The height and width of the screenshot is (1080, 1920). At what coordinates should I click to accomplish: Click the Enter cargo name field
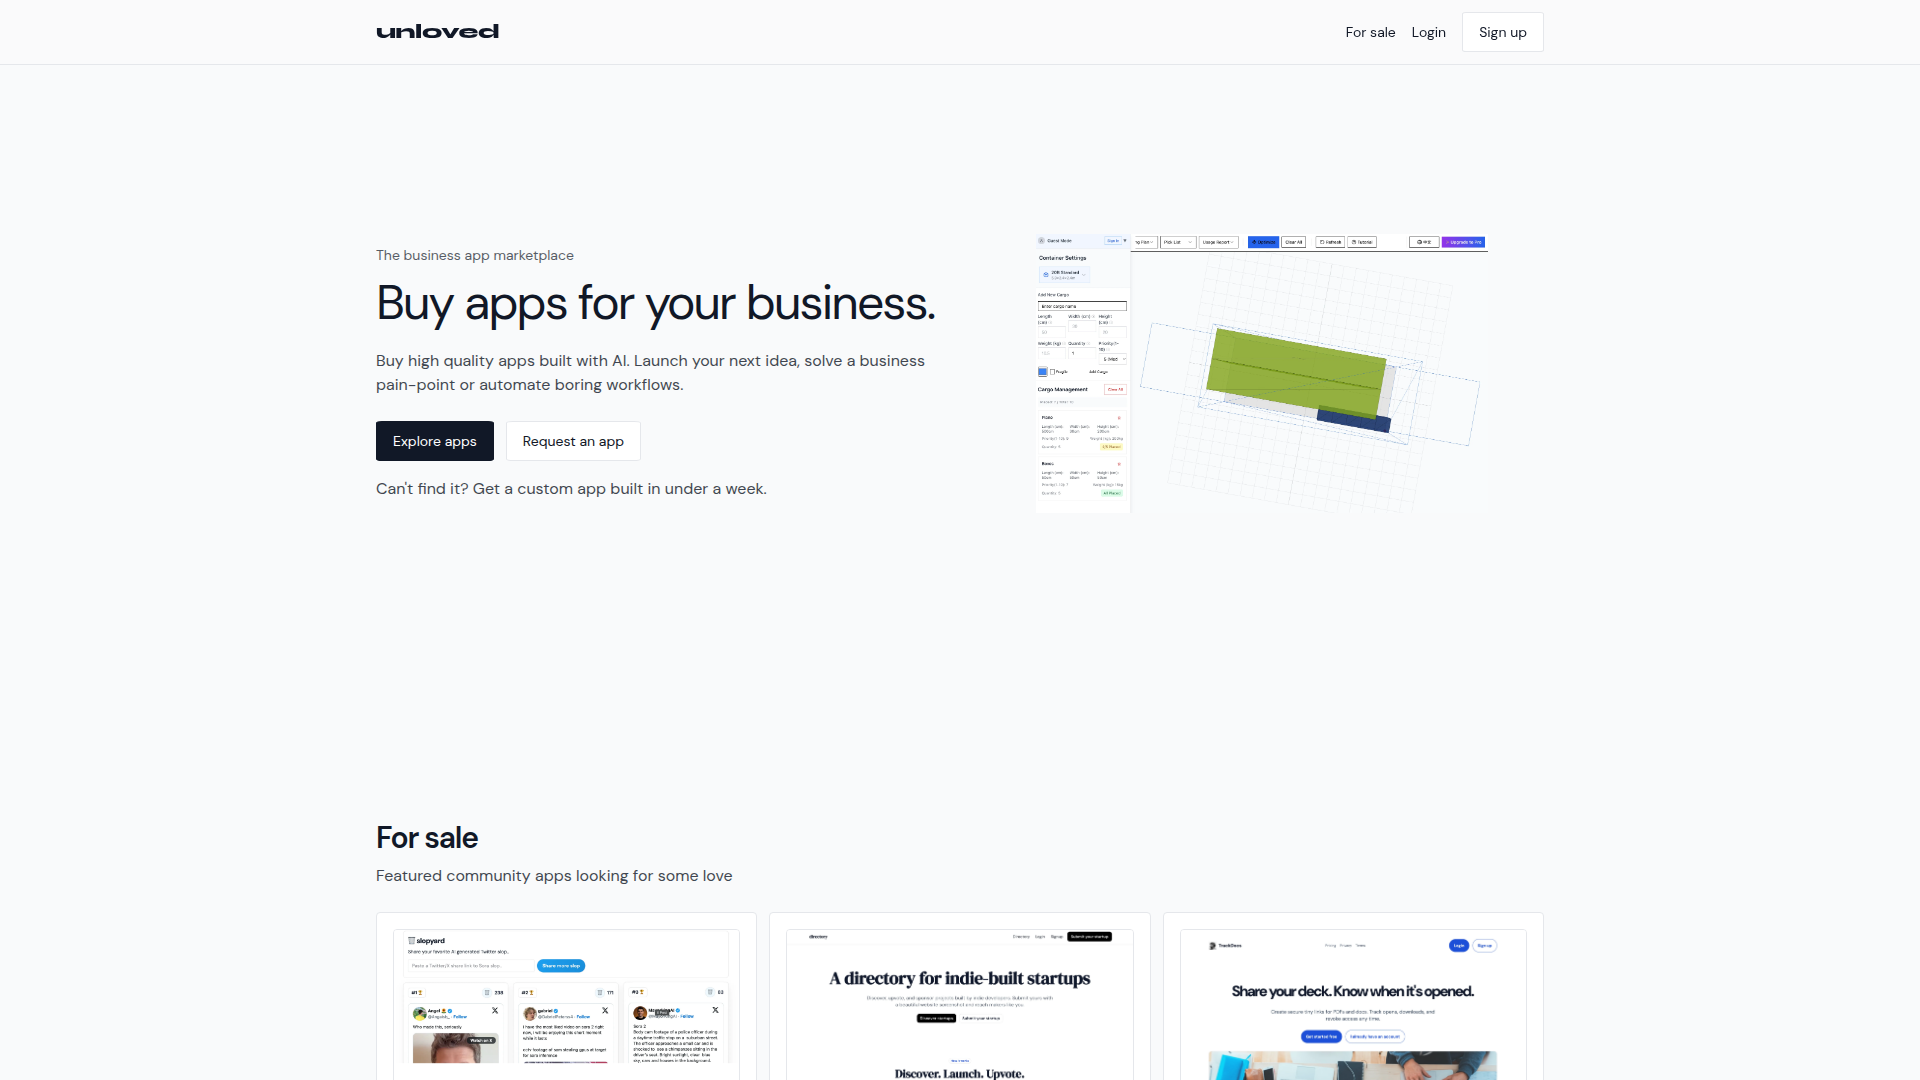click(1082, 306)
